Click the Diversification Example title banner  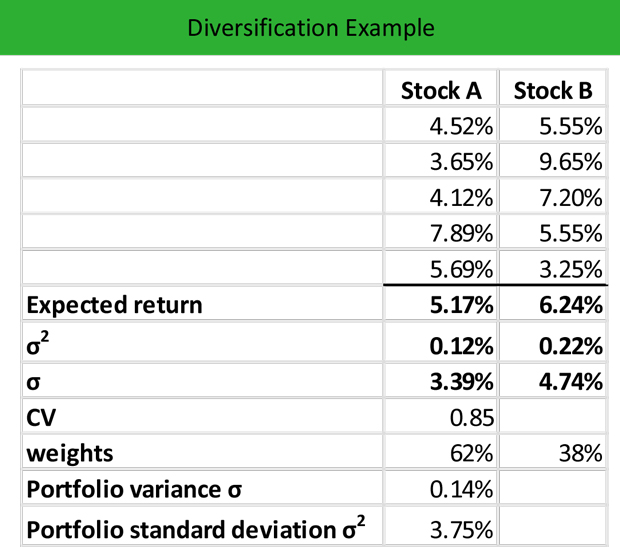[310, 27]
